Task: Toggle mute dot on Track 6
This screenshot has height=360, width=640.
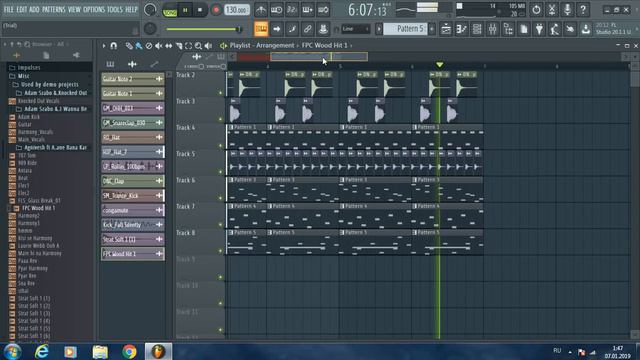Action: point(220,198)
